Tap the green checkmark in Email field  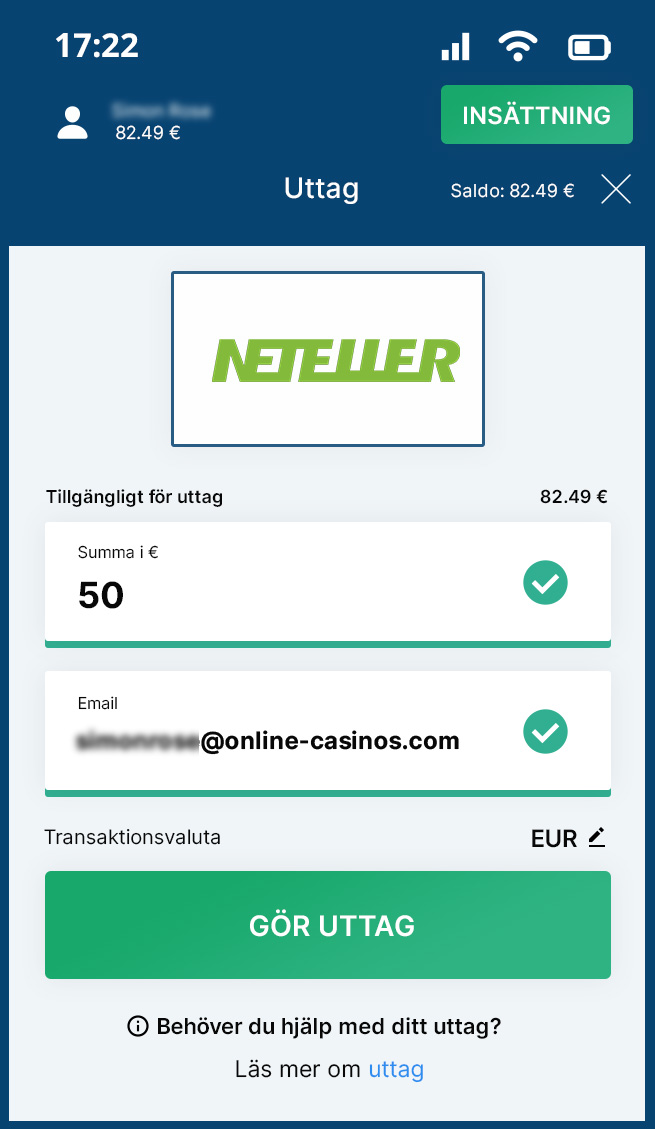click(545, 732)
